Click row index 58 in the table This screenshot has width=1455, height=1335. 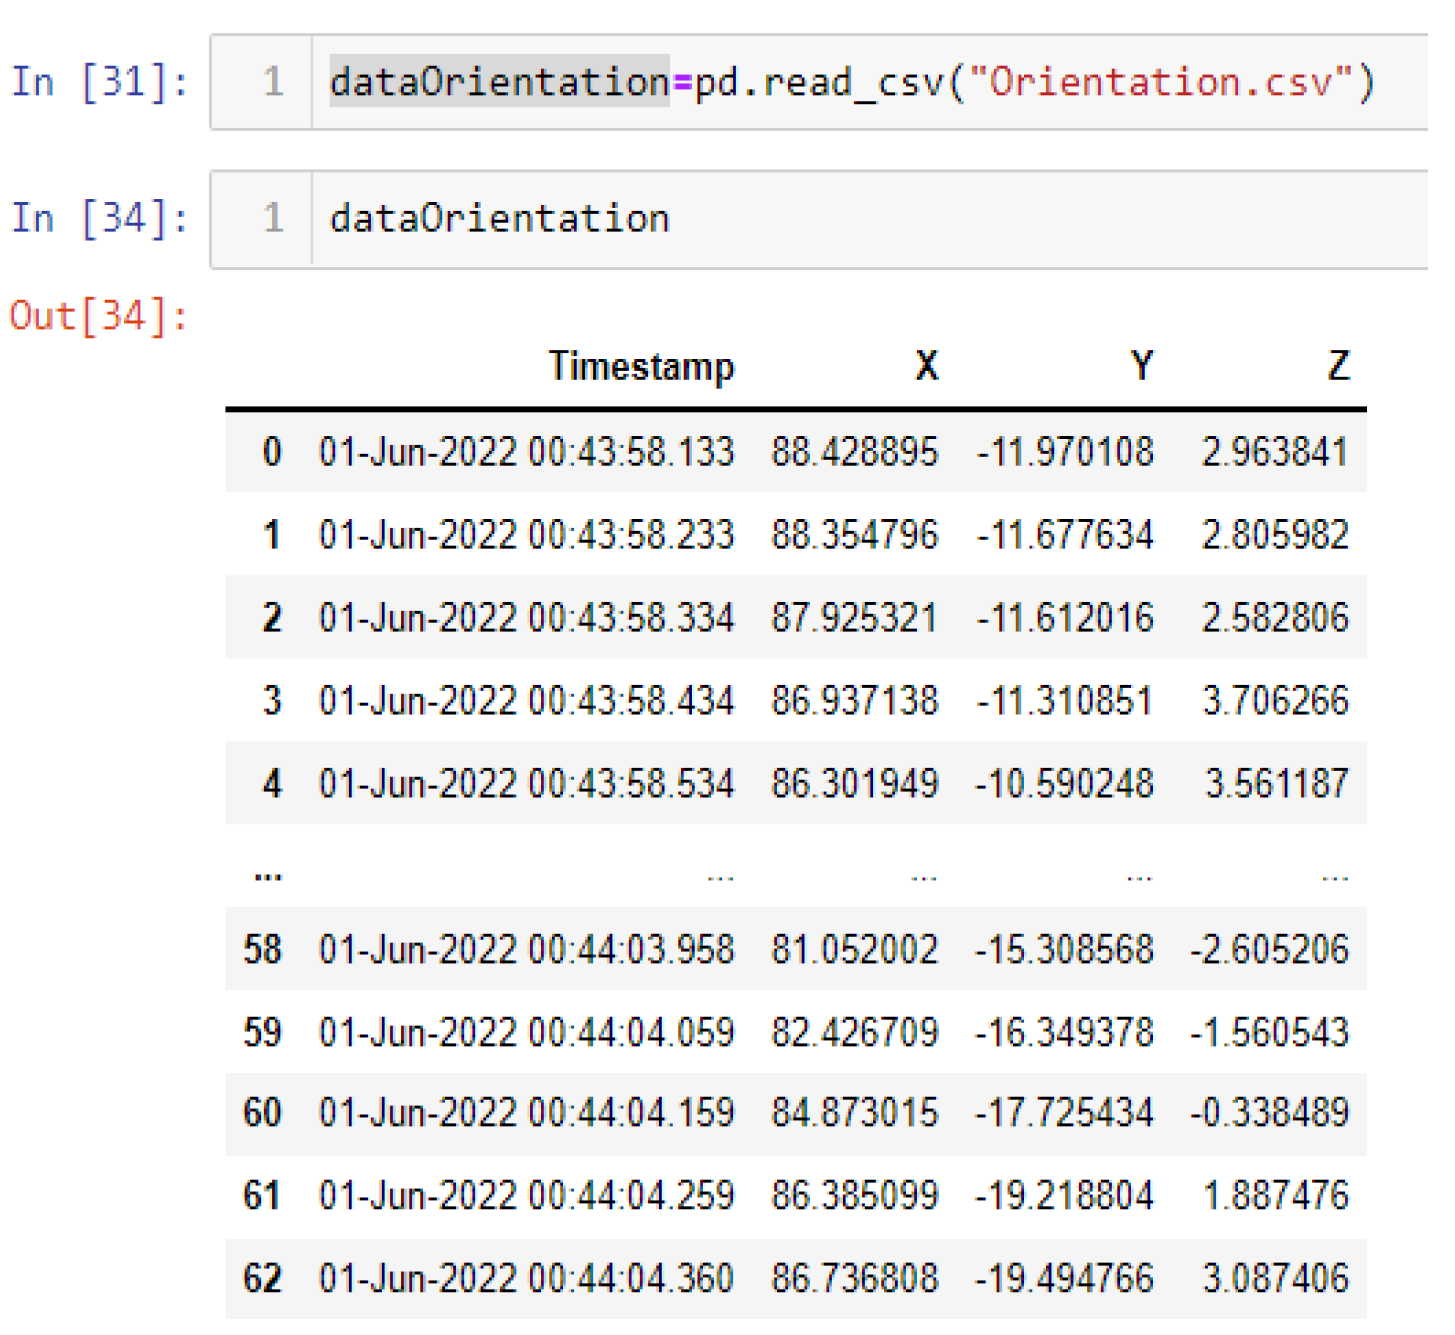[x=262, y=949]
